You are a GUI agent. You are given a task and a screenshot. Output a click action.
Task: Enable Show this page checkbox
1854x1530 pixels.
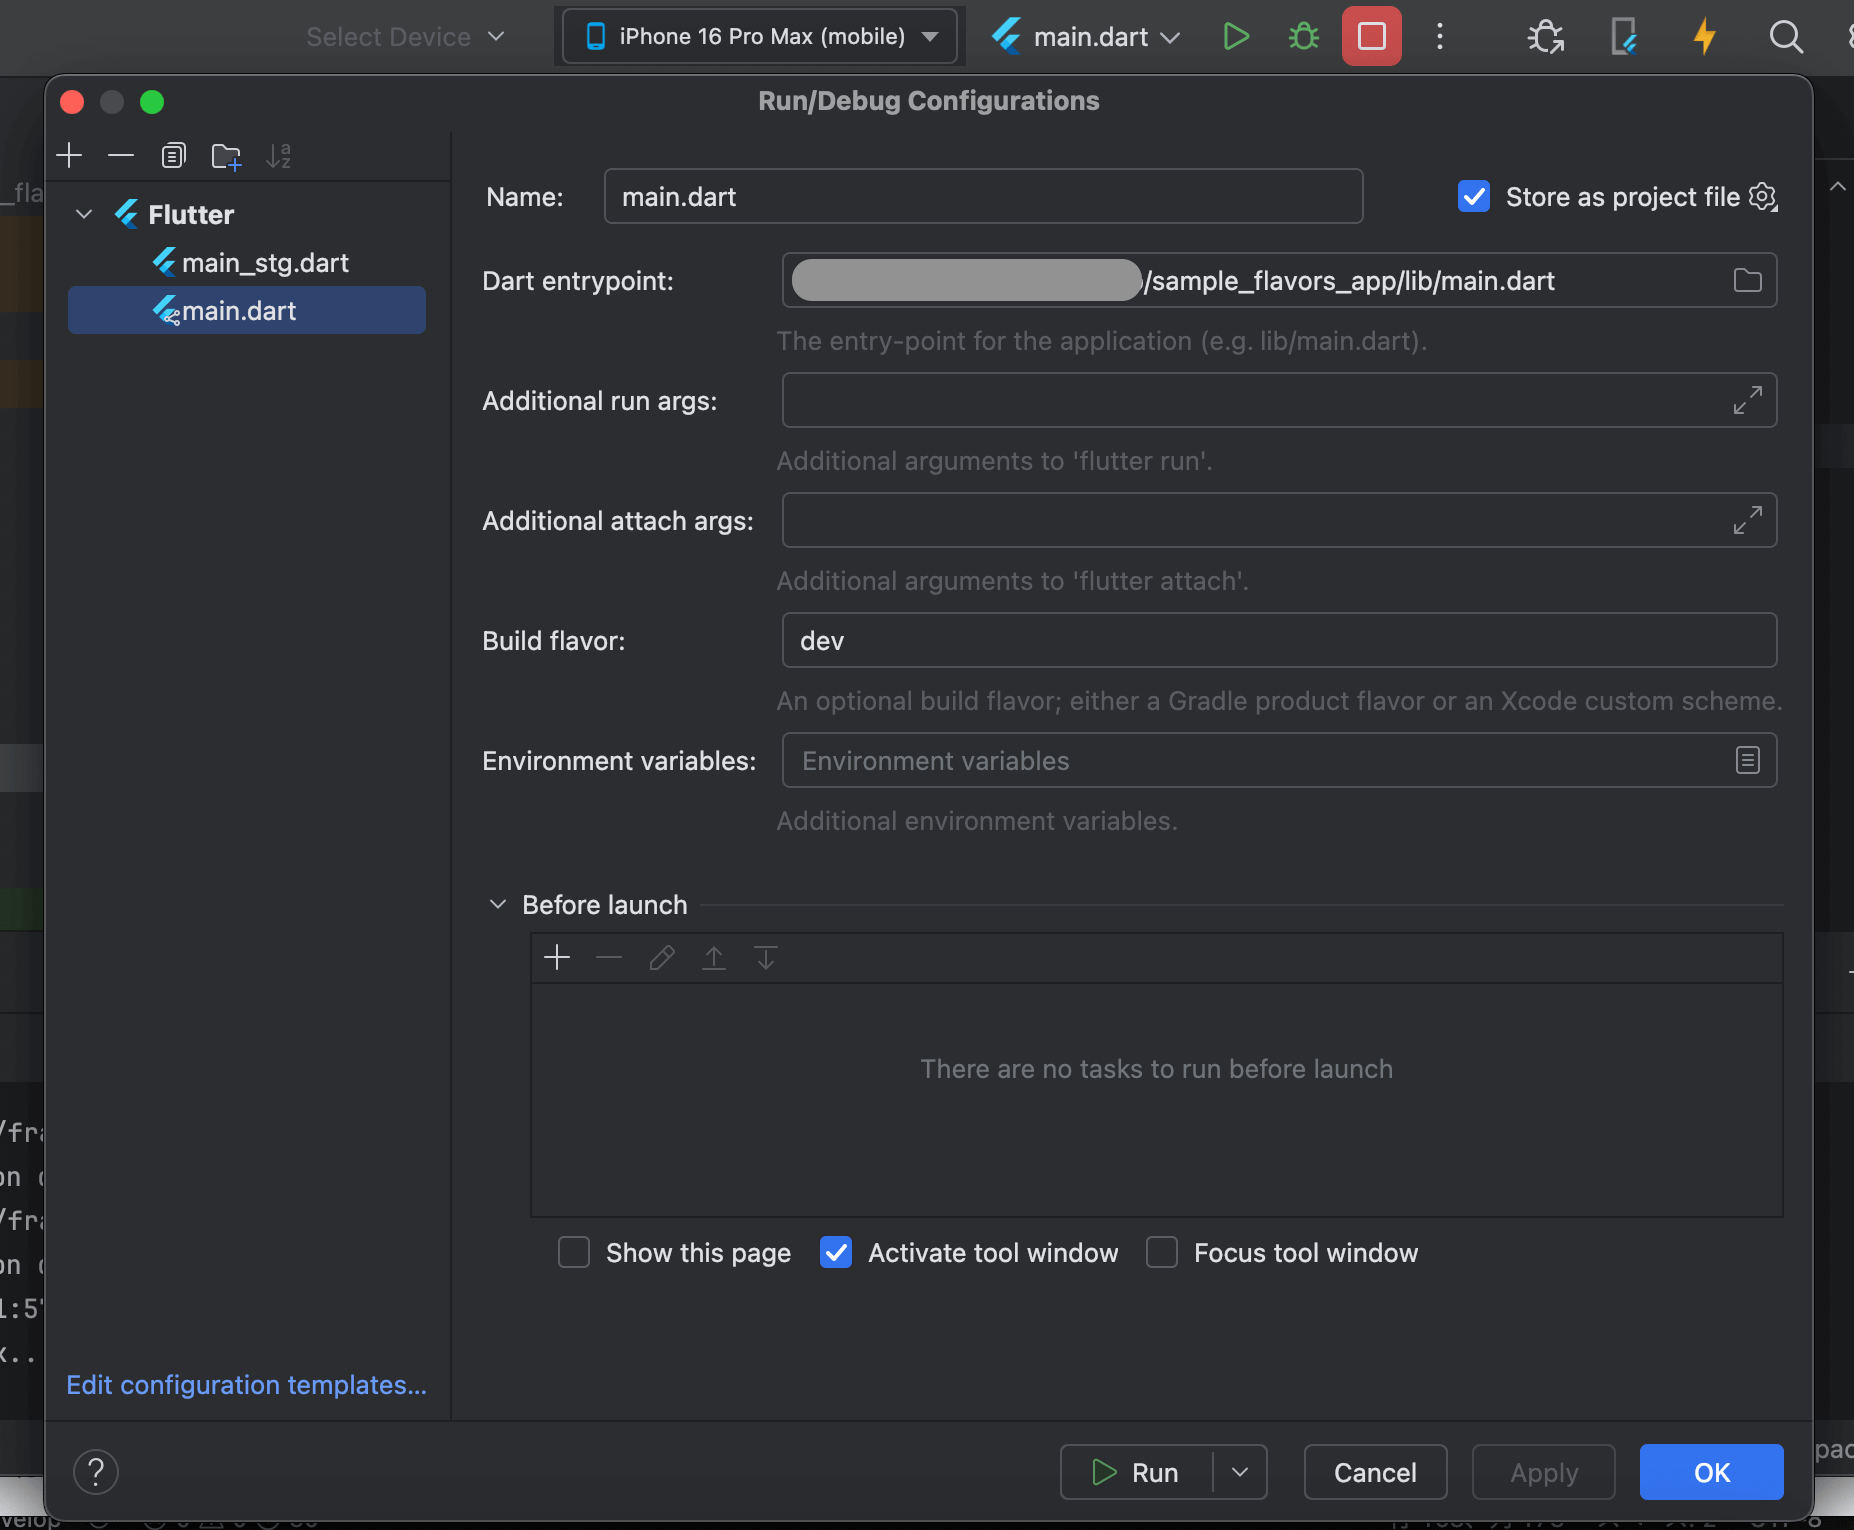[574, 1252]
